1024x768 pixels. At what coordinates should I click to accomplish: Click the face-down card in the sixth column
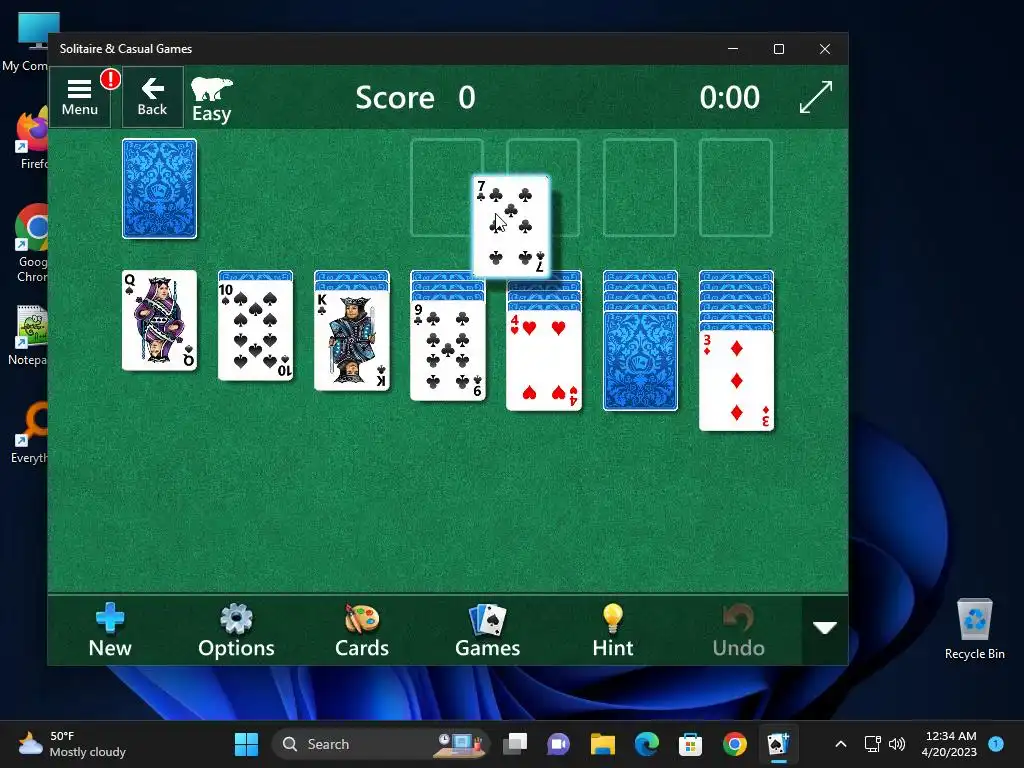pos(640,360)
